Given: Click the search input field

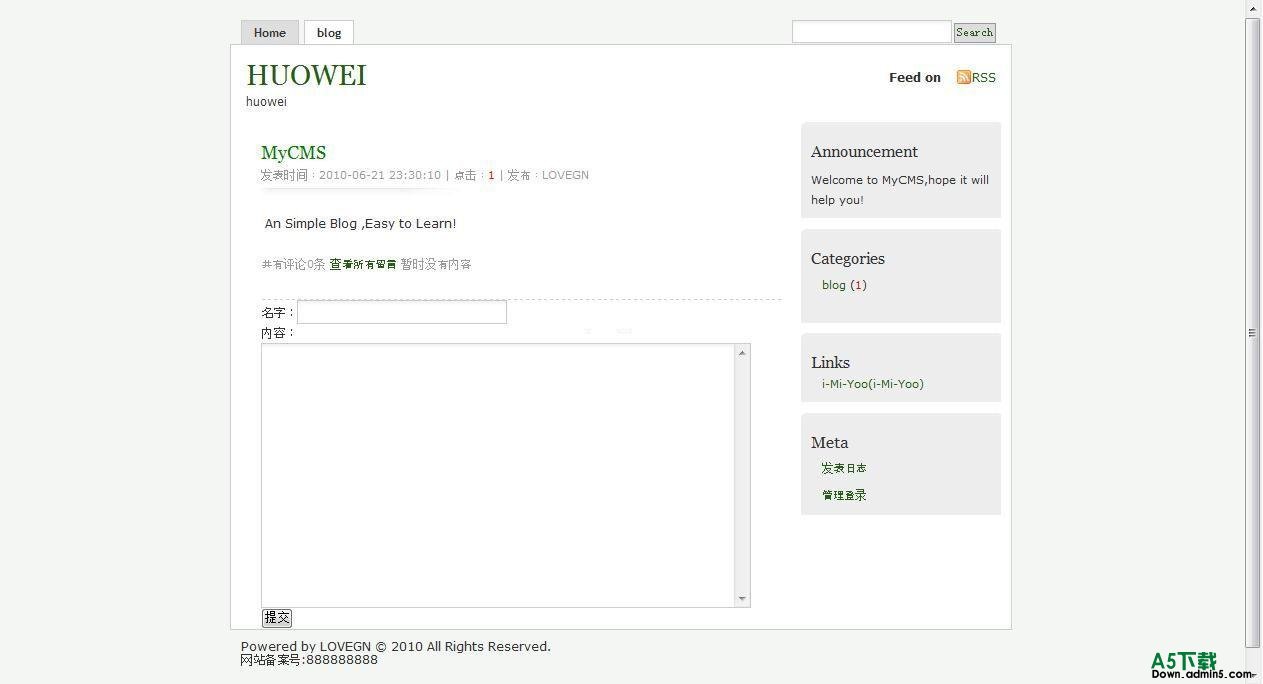Looking at the screenshot, I should pyautogui.click(x=871, y=32).
